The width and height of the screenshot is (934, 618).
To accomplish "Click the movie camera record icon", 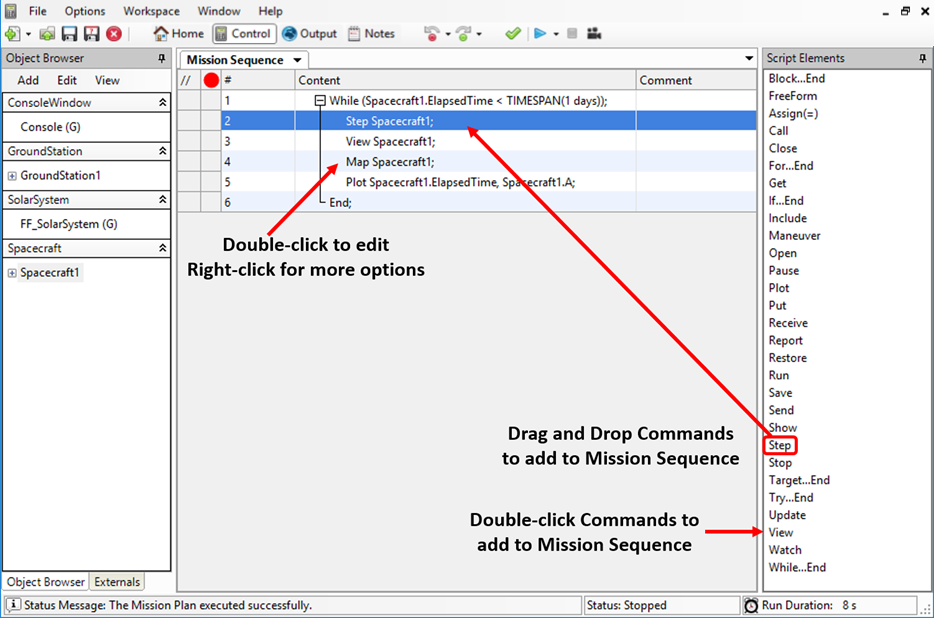I will (x=594, y=34).
